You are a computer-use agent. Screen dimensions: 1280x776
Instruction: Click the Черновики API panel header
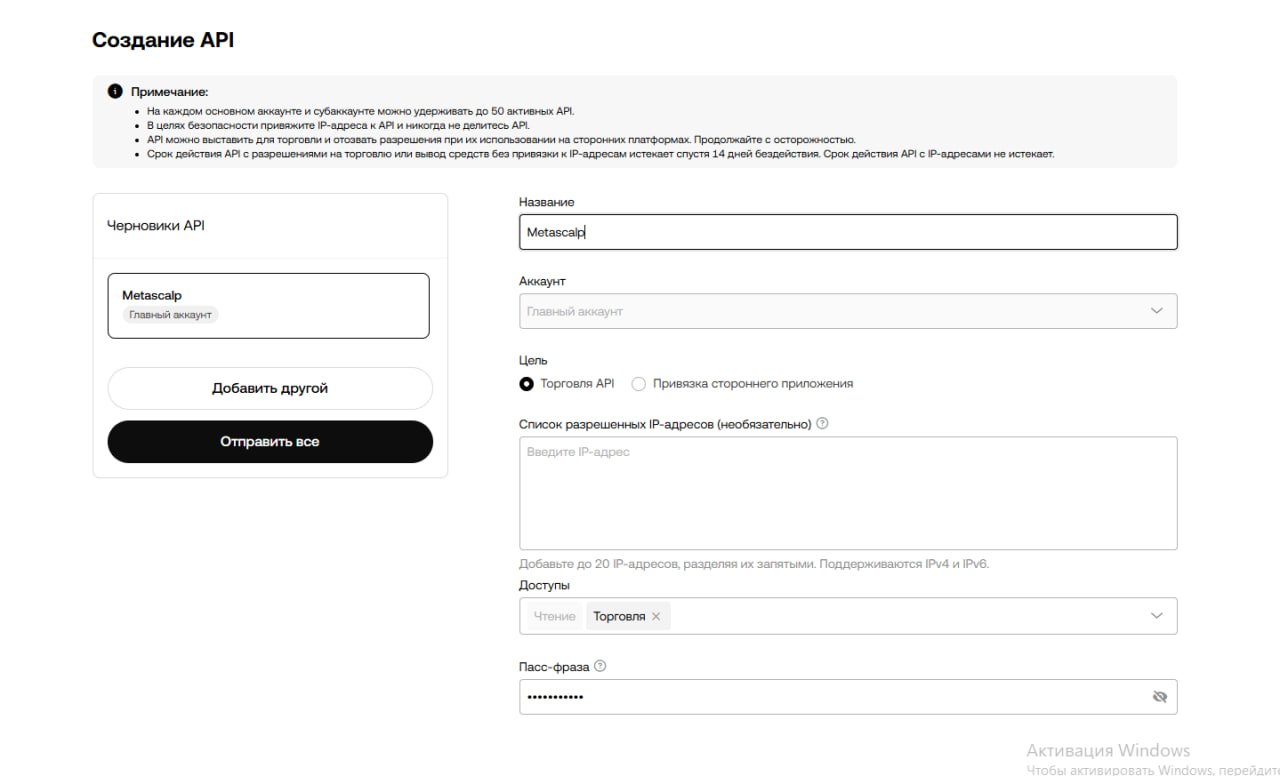pos(156,226)
